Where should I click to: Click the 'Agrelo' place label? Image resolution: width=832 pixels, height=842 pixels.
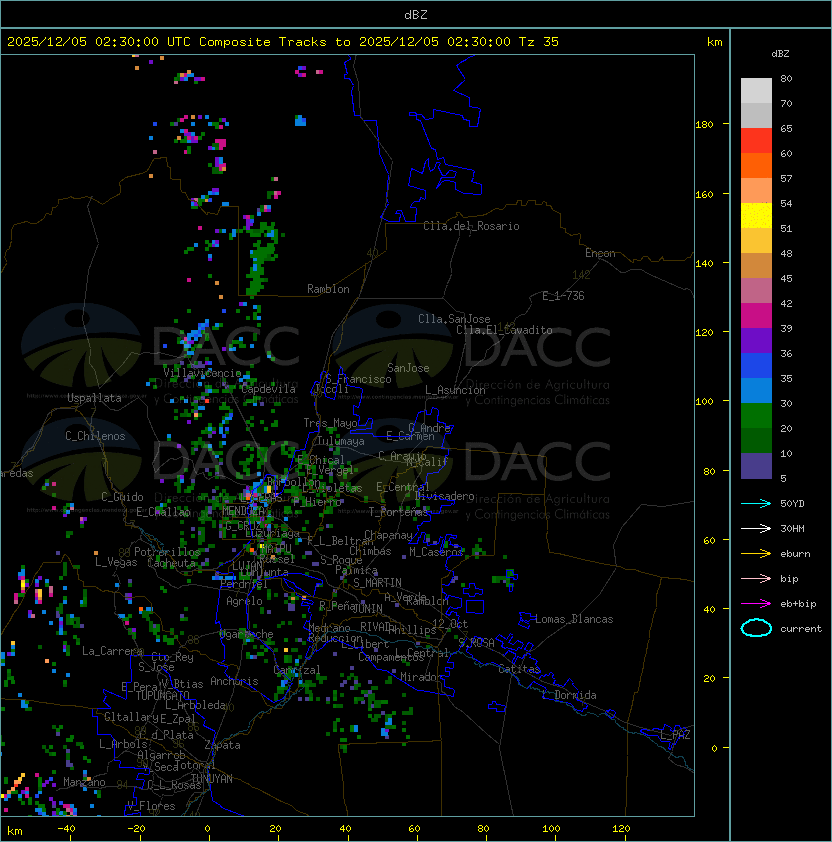tap(244, 601)
